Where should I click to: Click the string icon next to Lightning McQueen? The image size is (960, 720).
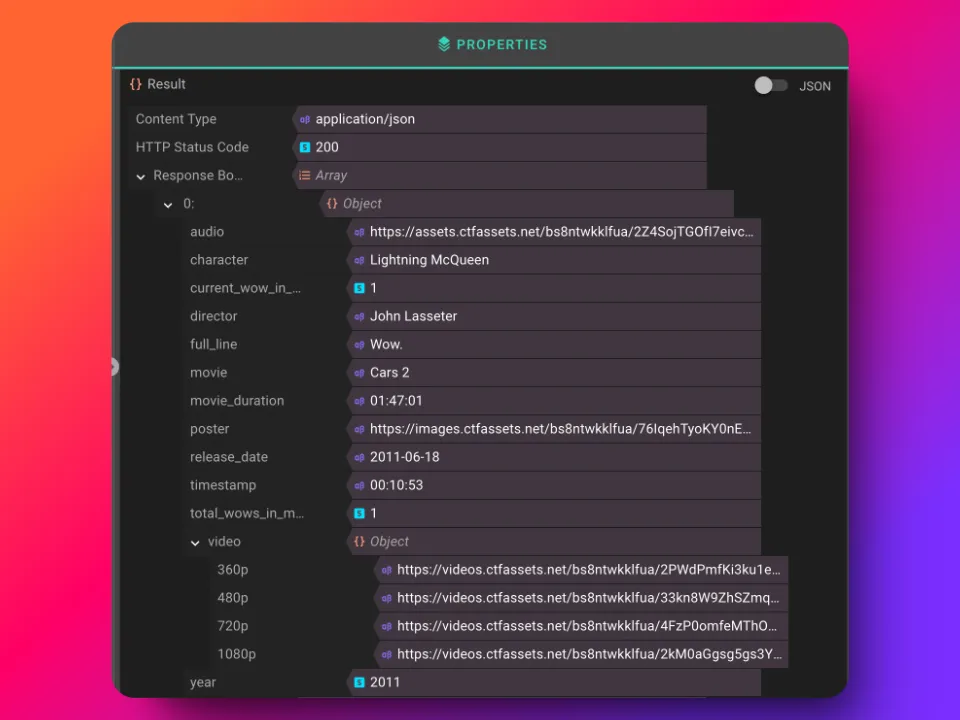[359, 260]
